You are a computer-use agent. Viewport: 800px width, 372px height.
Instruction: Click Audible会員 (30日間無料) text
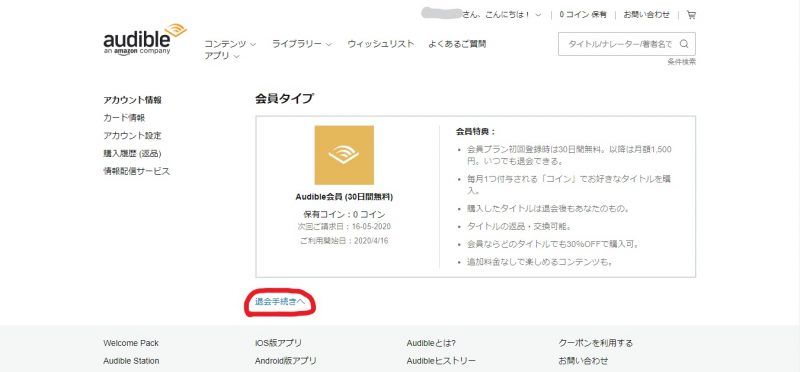point(344,197)
